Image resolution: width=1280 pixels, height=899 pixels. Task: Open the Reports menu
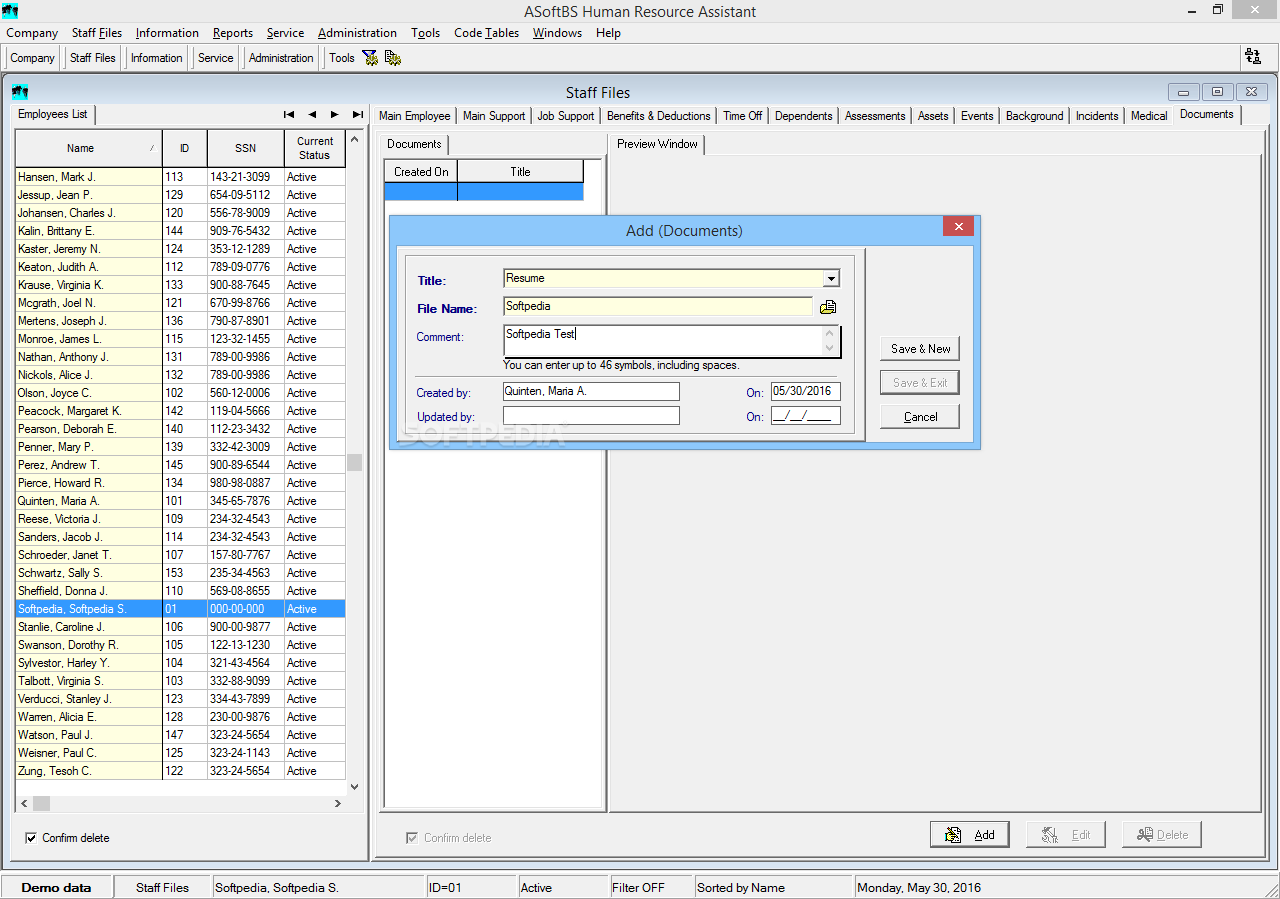pyautogui.click(x=233, y=33)
